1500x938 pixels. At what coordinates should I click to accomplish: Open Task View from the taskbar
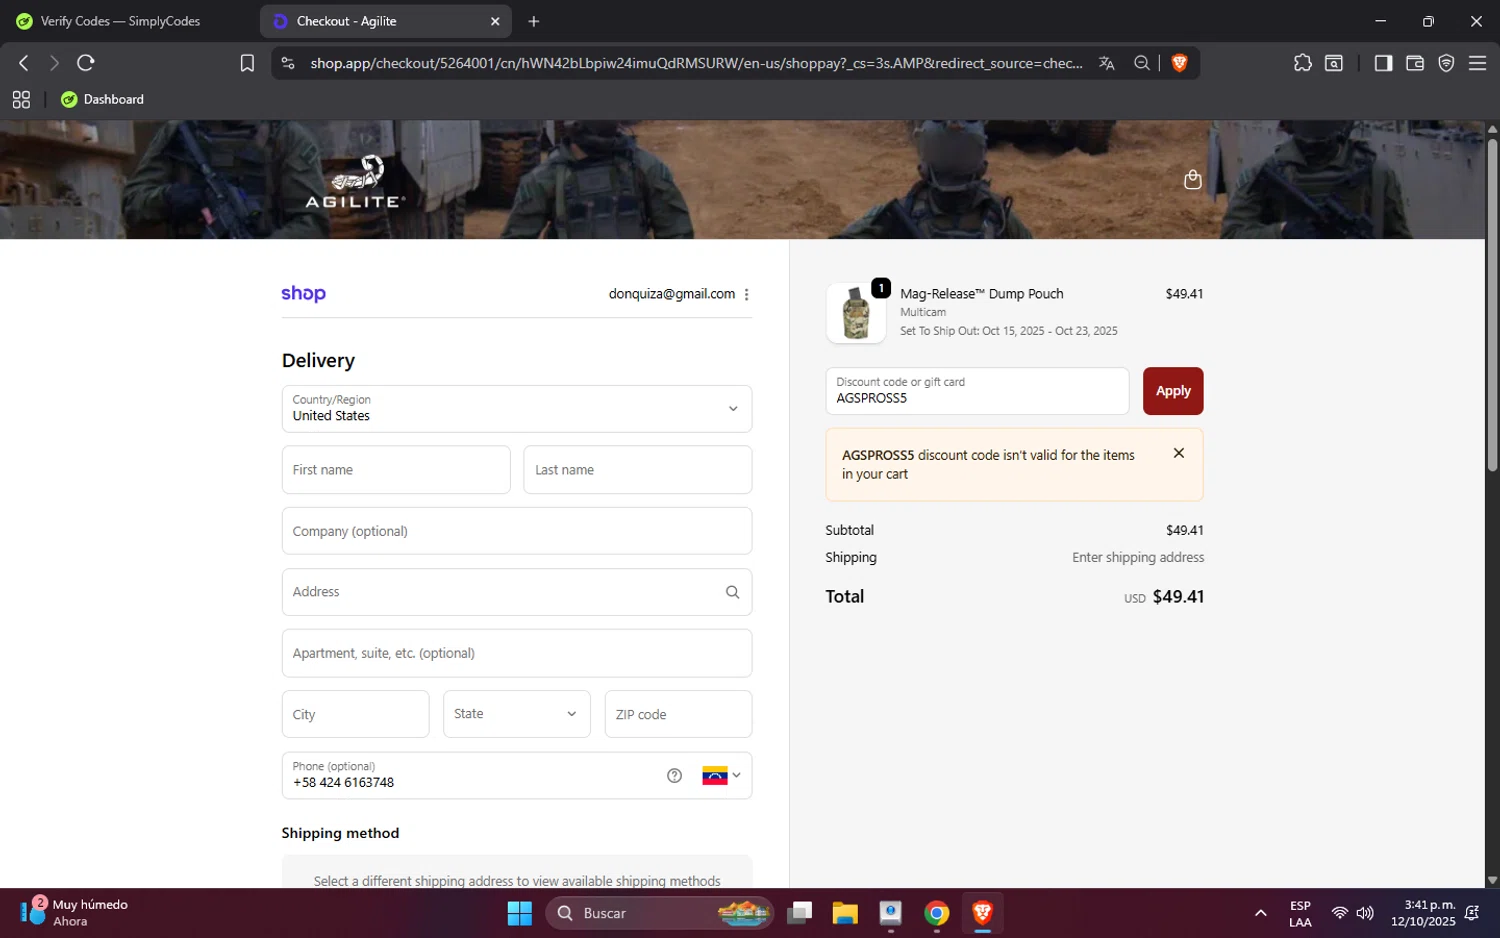799,913
